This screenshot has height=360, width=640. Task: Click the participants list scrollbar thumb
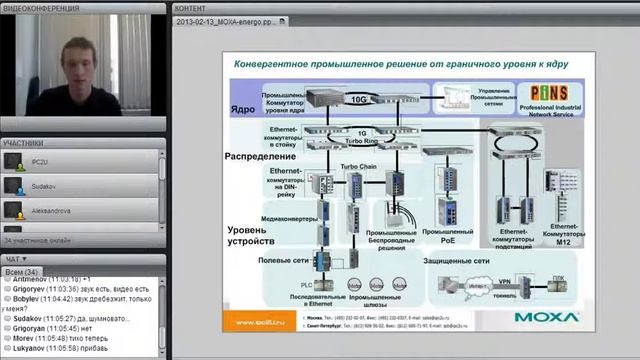(162, 169)
